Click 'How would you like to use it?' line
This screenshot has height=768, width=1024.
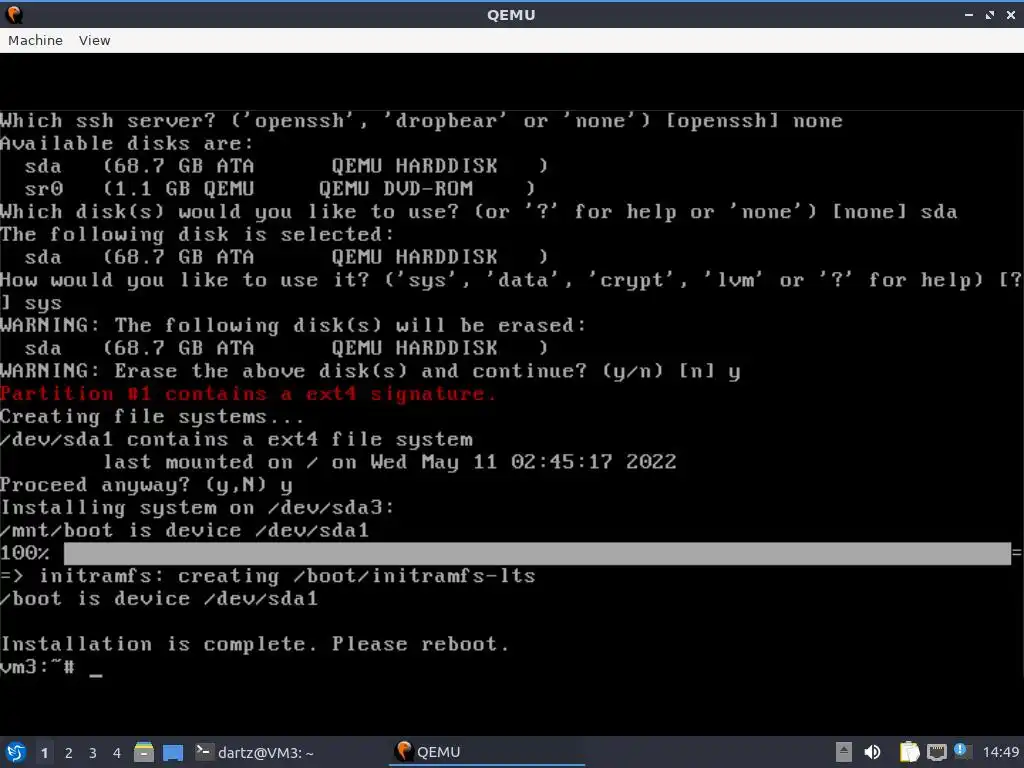(511, 291)
